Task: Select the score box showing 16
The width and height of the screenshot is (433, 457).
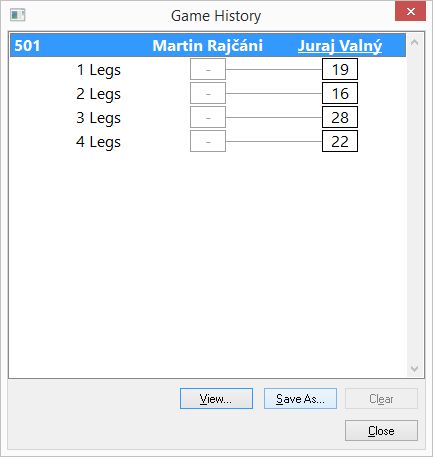Action: 340,93
